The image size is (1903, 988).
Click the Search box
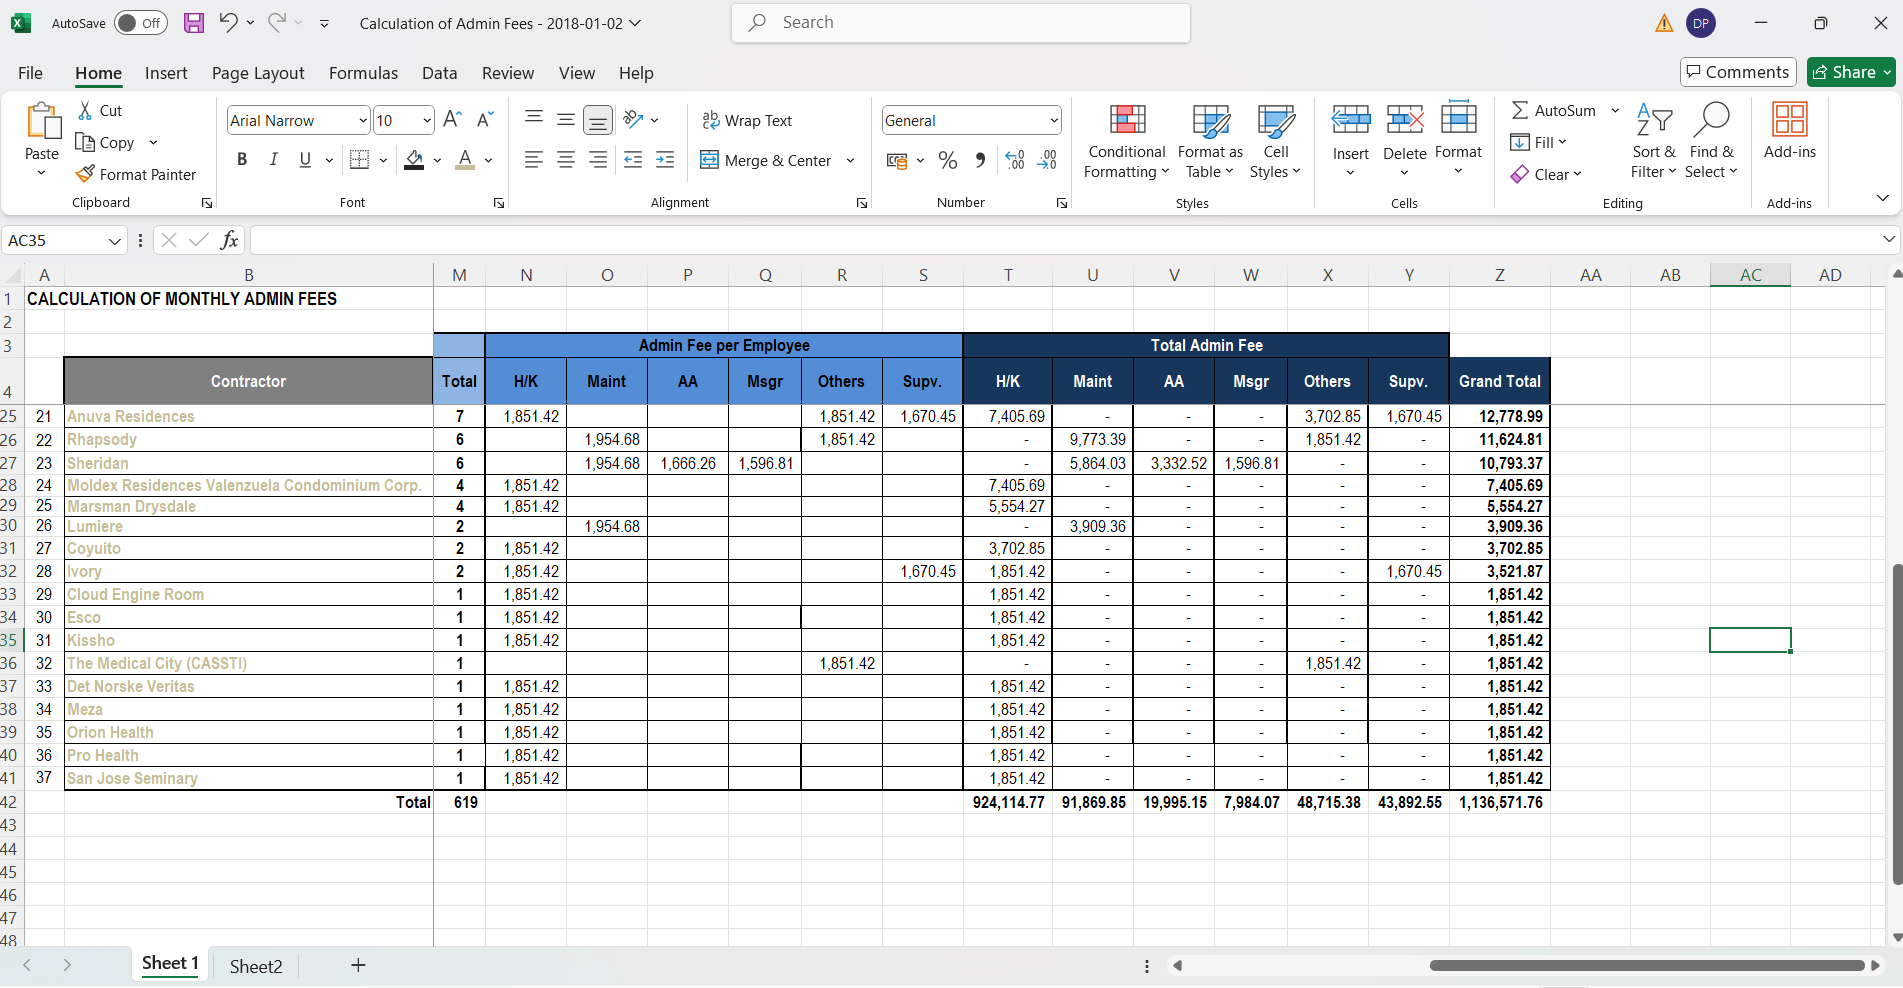pos(961,23)
